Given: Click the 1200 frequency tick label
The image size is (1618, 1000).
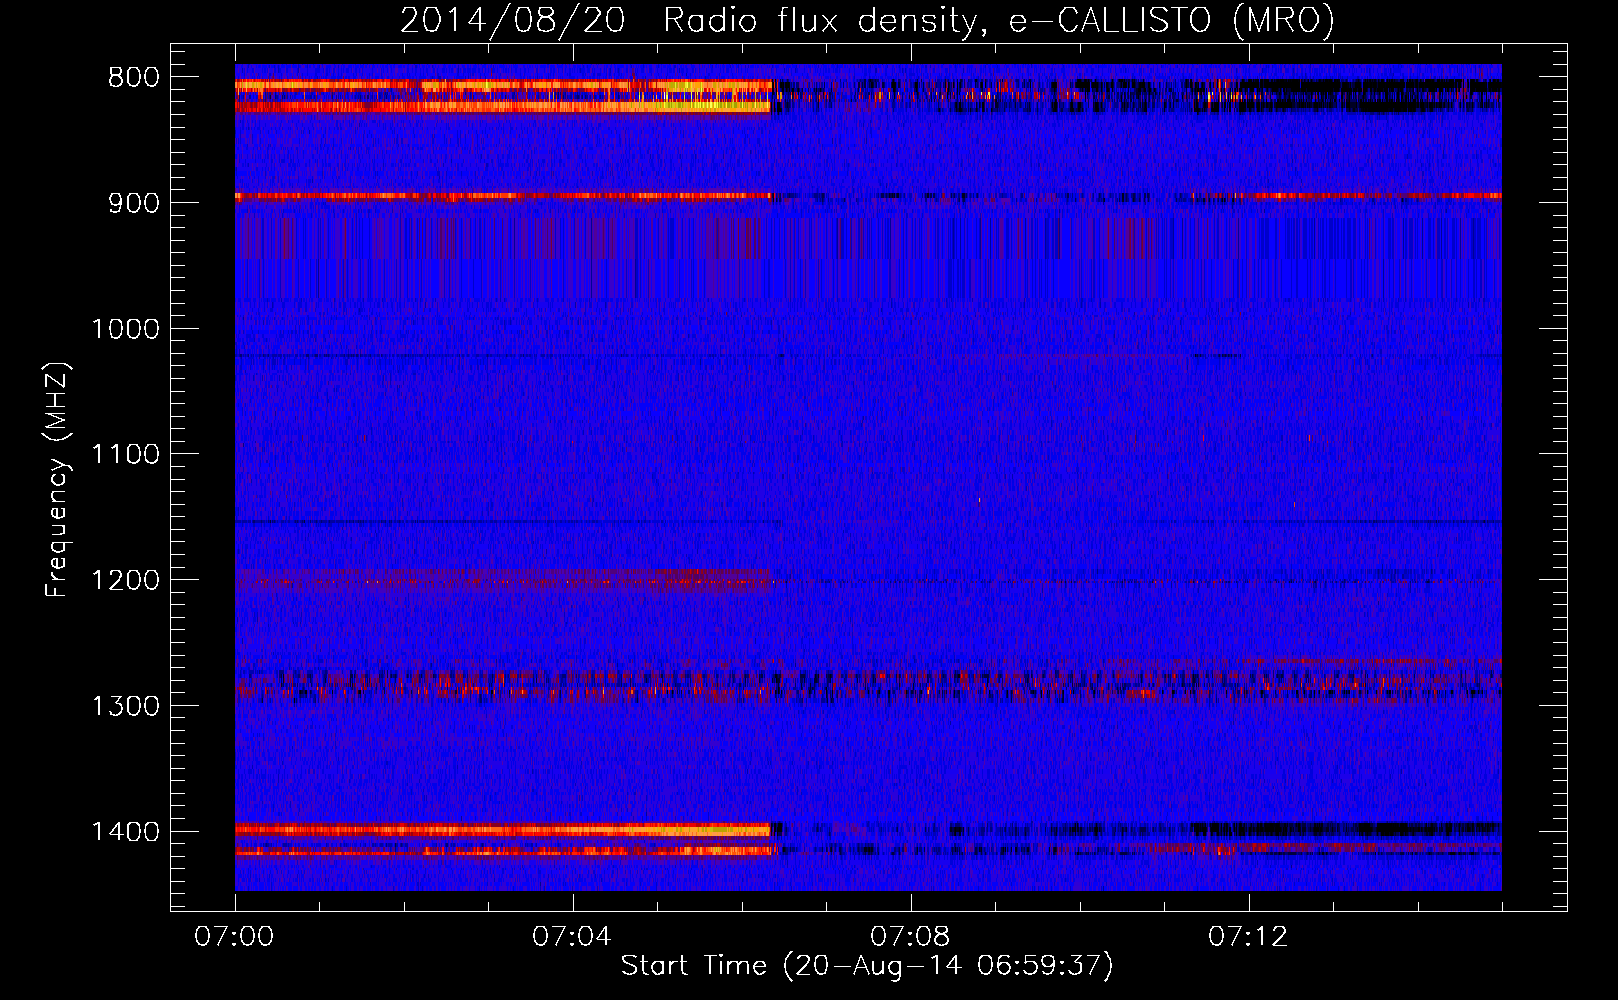Looking at the screenshot, I should (125, 581).
